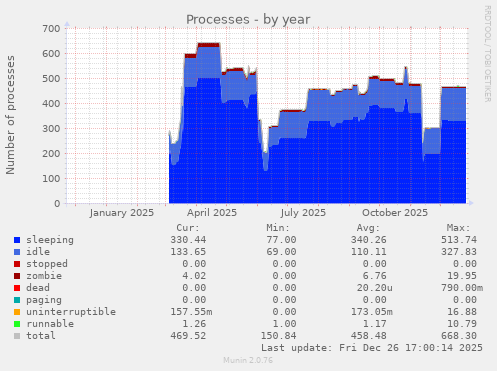Image resolution: width=497 pixels, height=371 pixels.
Task: Click the 'October 2025' x-axis label
Action: [395, 213]
